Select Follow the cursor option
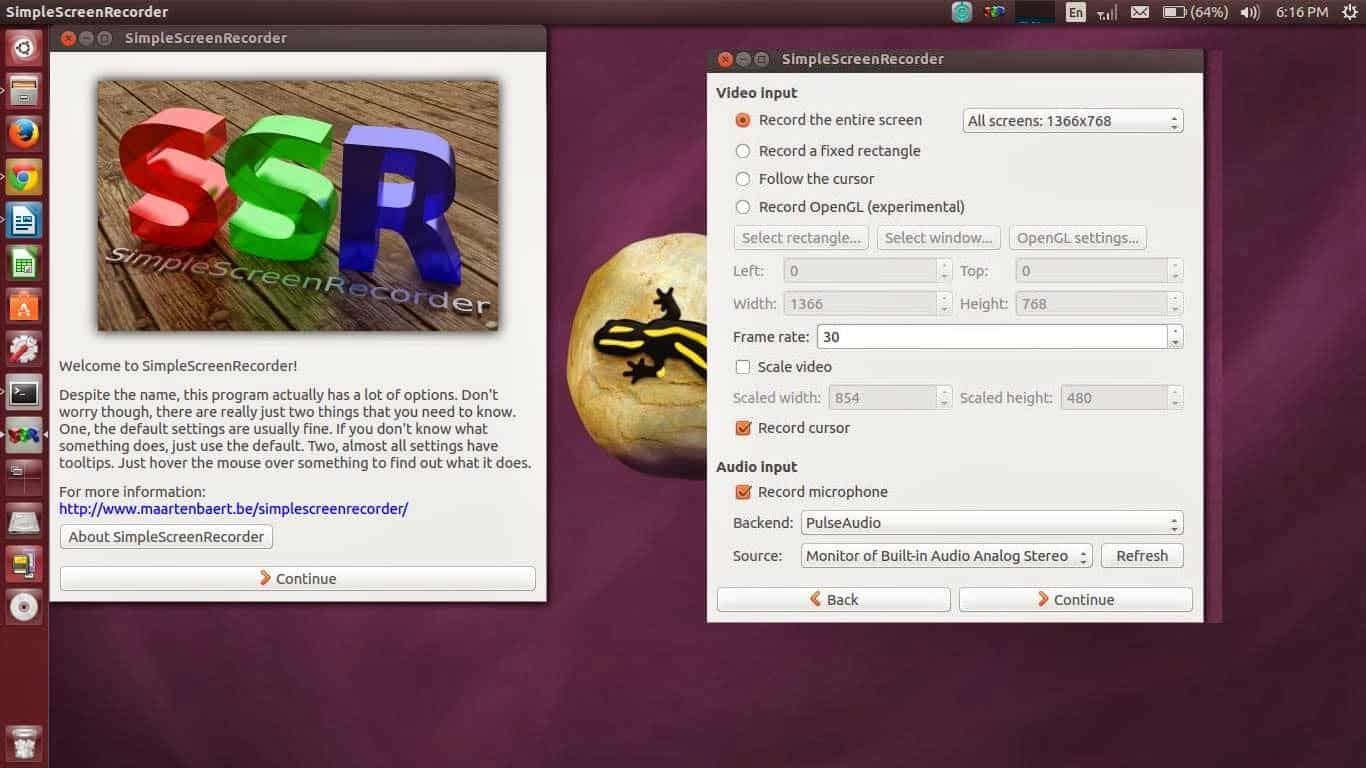Viewport: 1366px width, 768px height. pyautogui.click(x=805, y=179)
